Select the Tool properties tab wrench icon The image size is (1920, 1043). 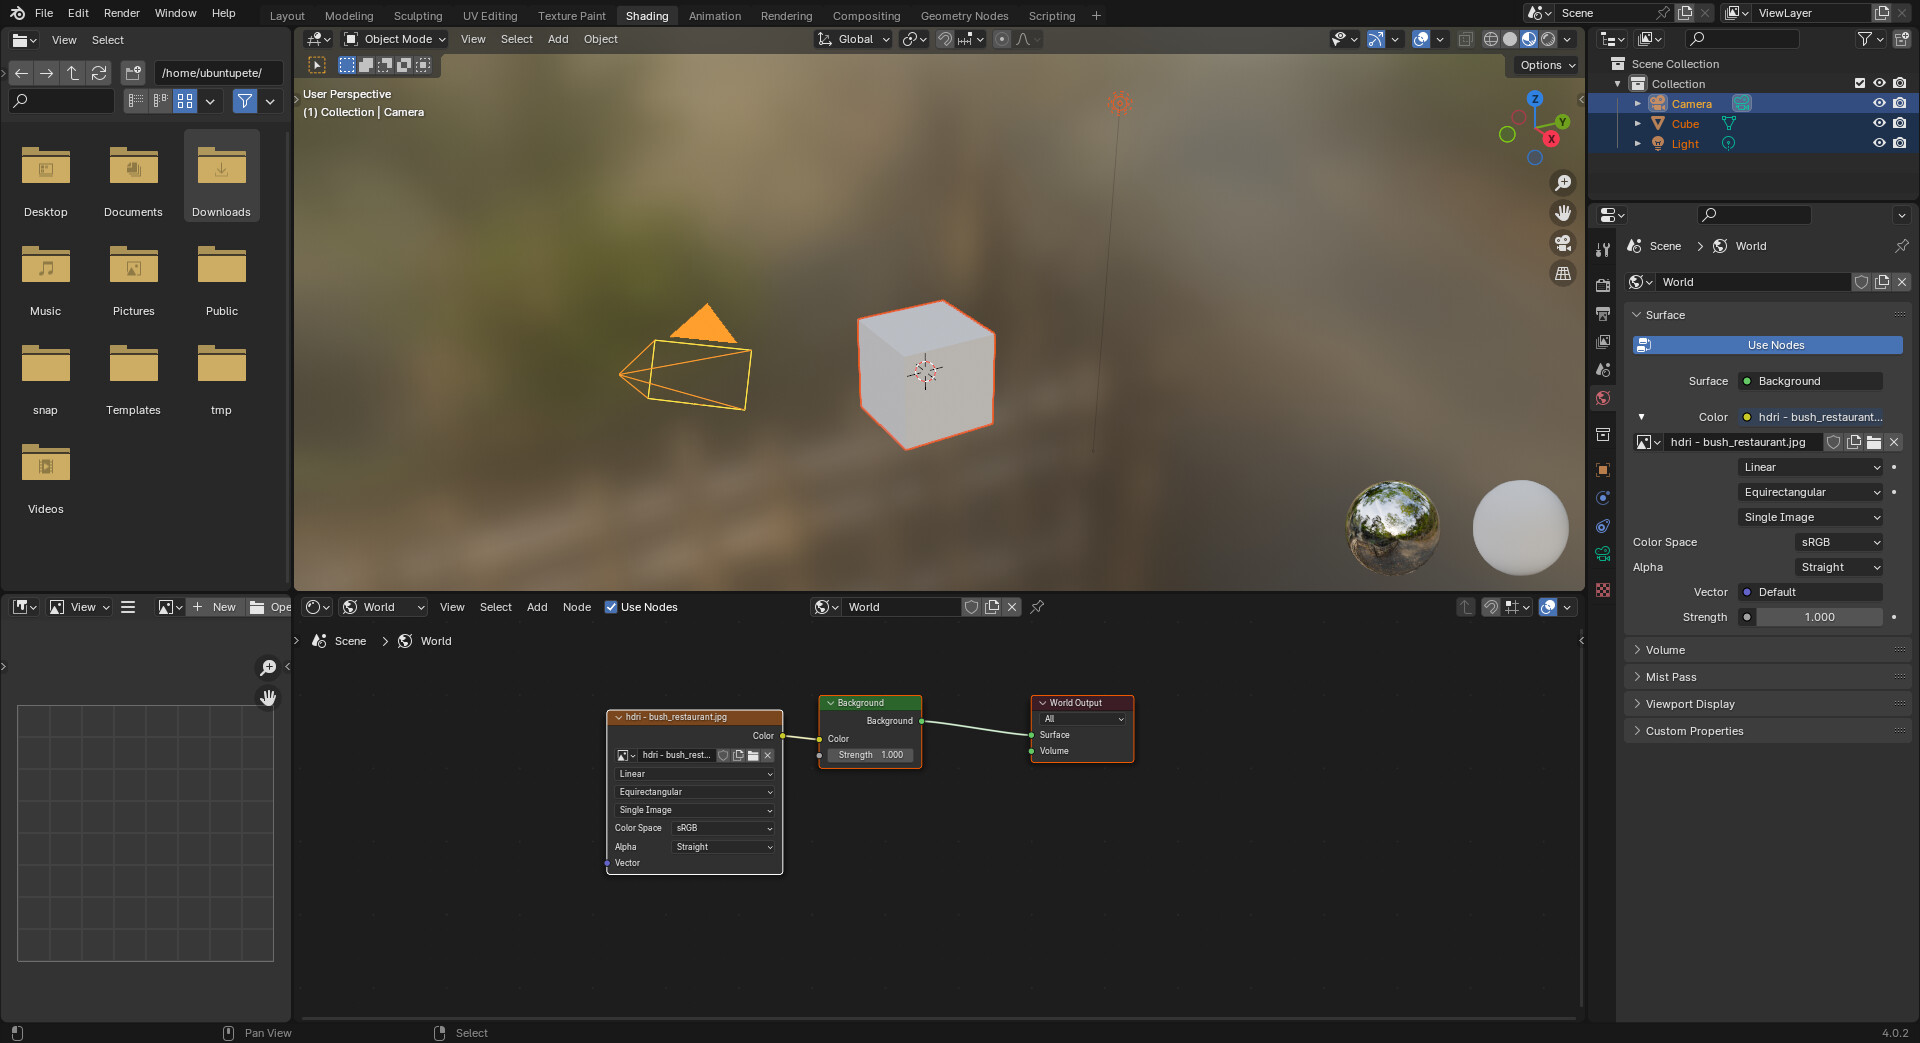(1604, 250)
